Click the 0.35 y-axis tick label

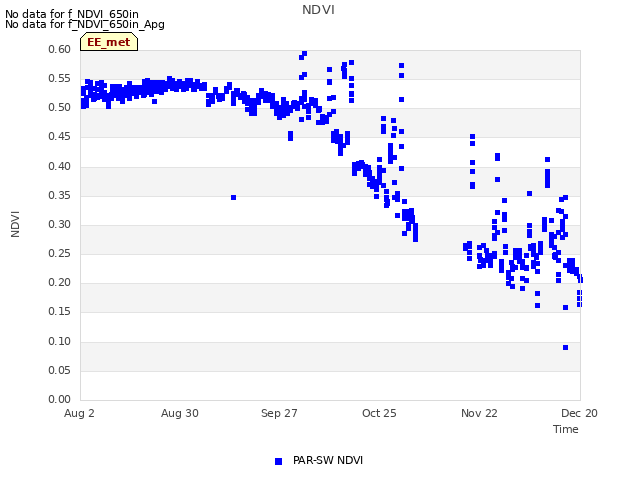tap(60, 196)
